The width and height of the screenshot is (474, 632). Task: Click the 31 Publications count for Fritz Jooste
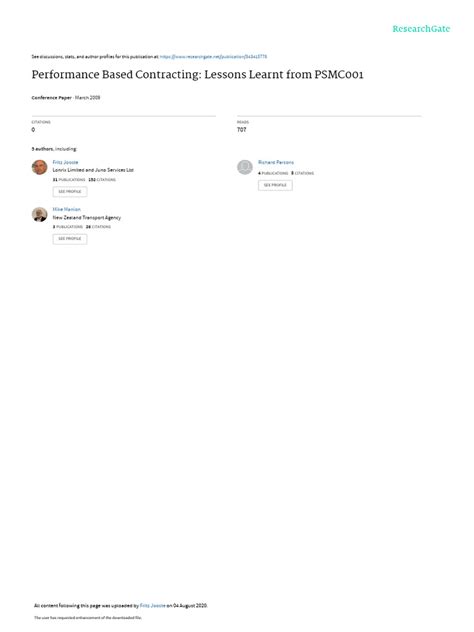(x=69, y=180)
